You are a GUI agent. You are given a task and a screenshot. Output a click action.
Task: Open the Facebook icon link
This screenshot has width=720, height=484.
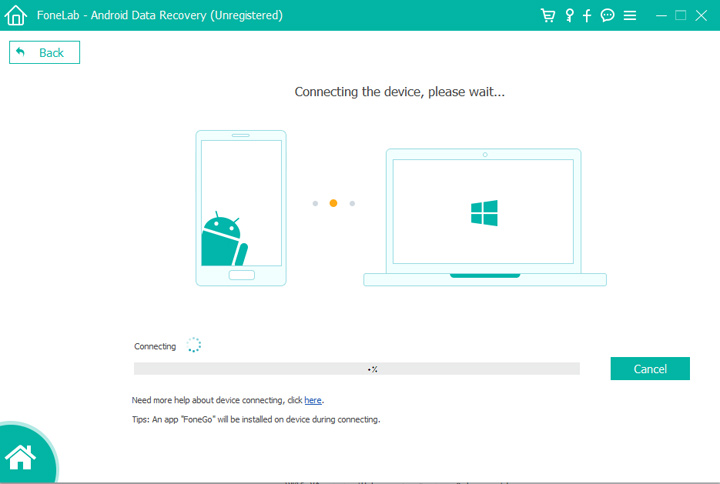coord(587,16)
